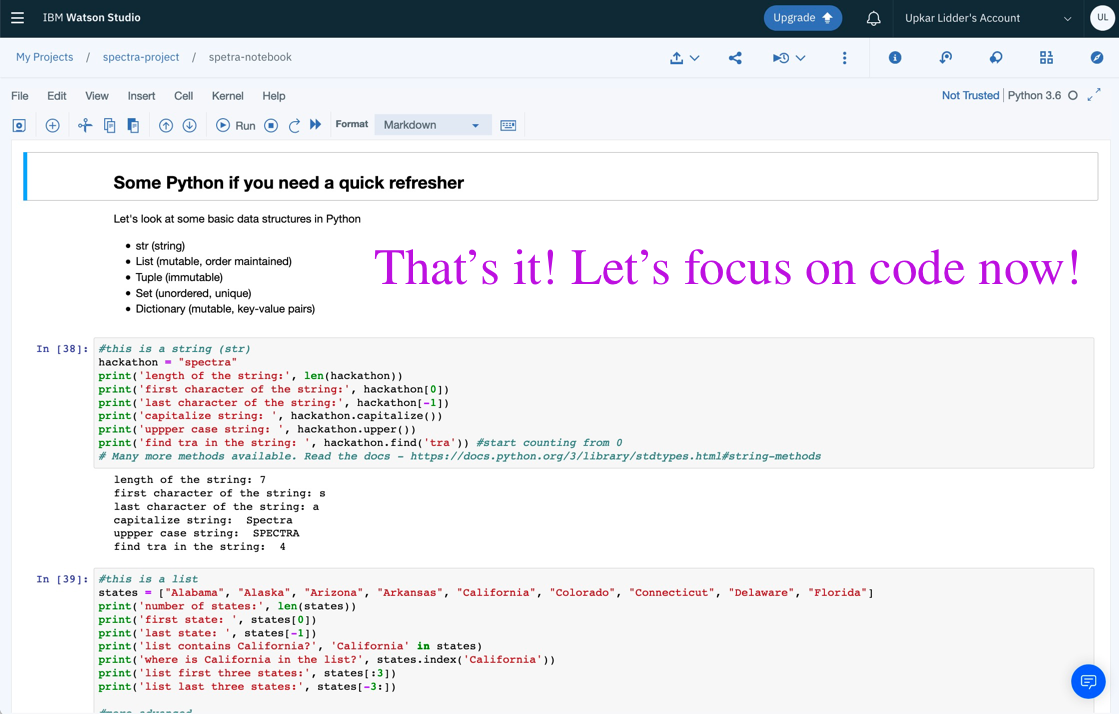The image size is (1119, 714).
Task: Open the find data icon
Action: point(946,58)
